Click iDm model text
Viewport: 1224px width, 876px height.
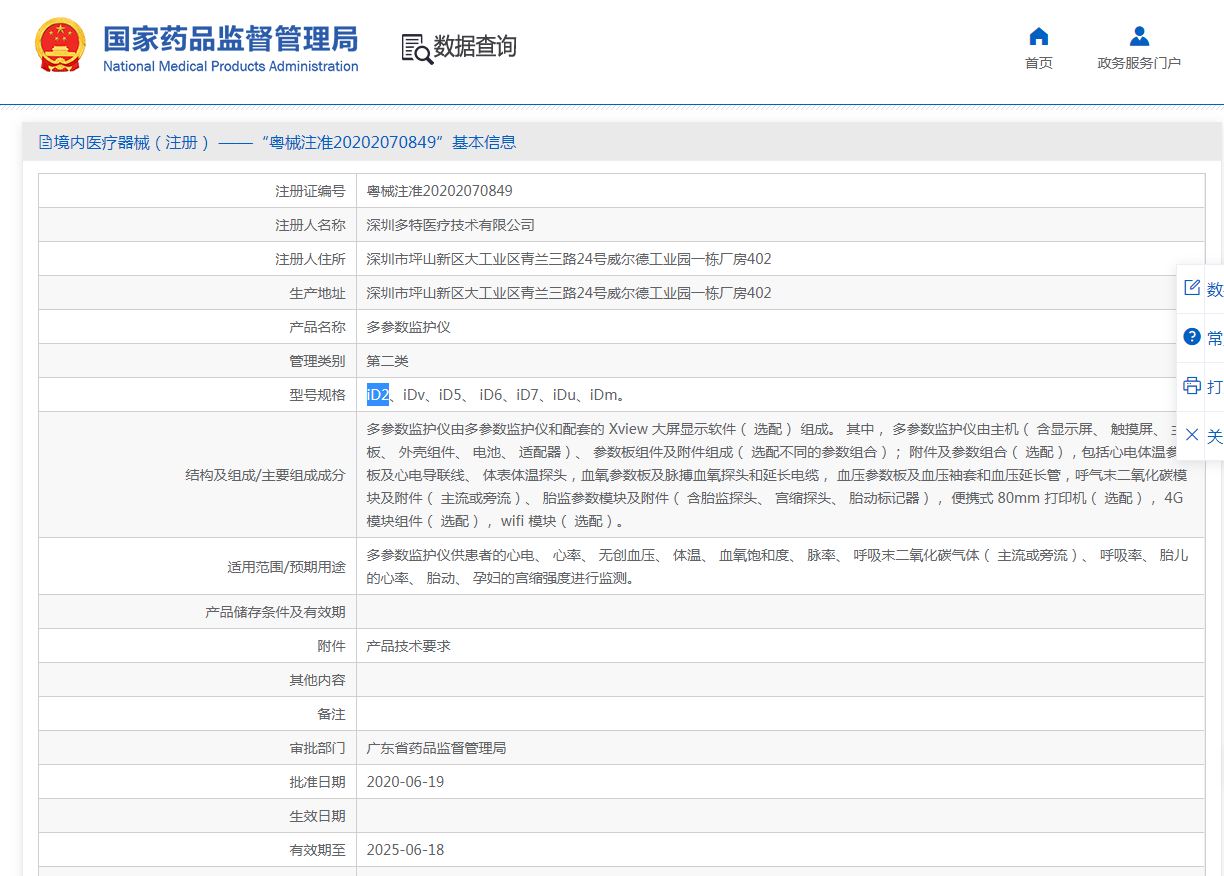coord(603,395)
